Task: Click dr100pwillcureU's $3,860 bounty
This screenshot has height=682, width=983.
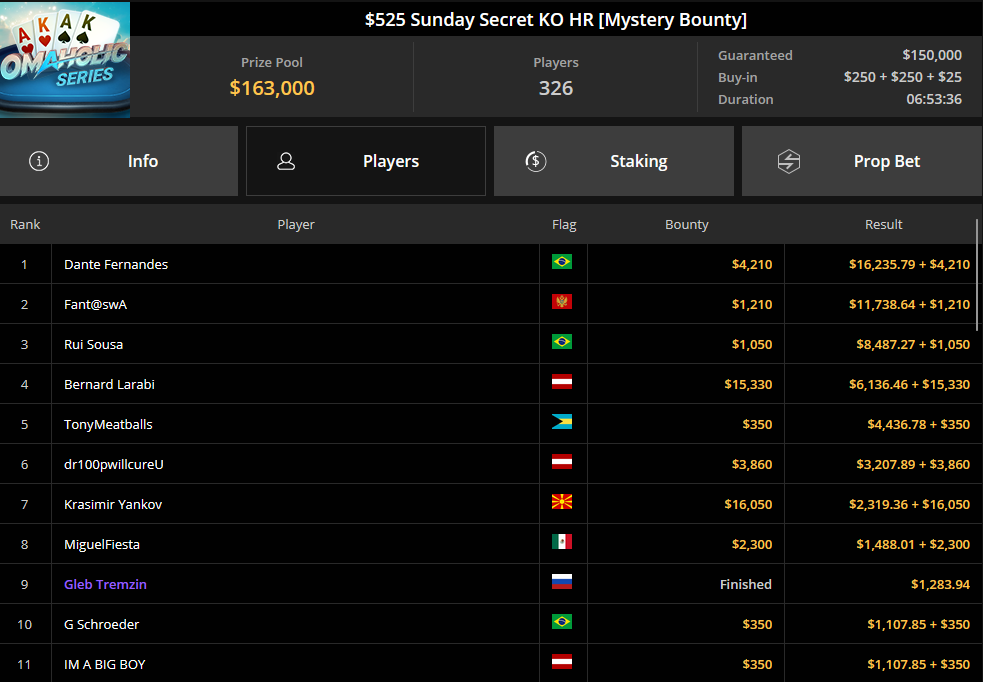Action: coord(752,464)
